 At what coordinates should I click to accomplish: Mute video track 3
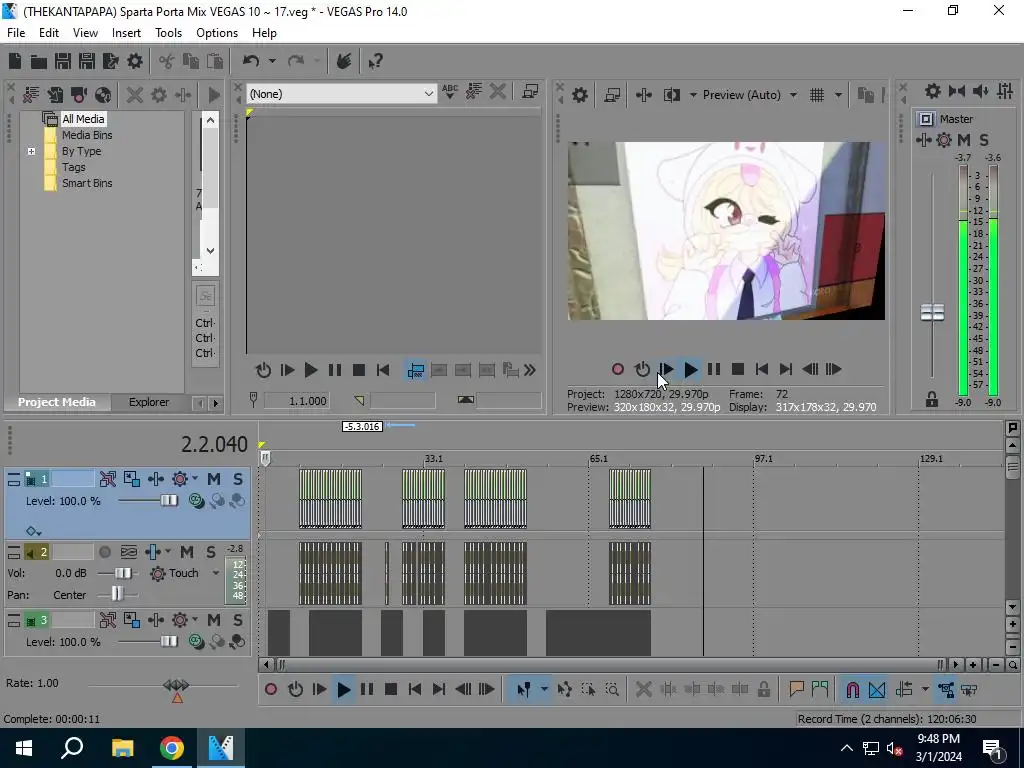[214, 620]
